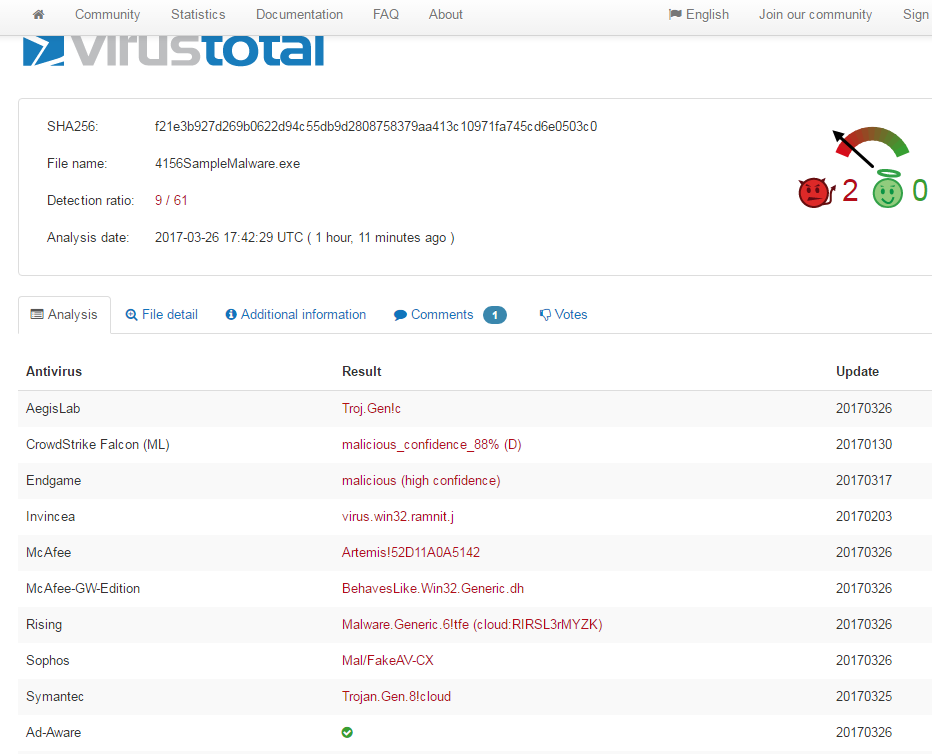Click the Invincea antivirus name
The height and width of the screenshot is (754, 932).
pos(51,516)
